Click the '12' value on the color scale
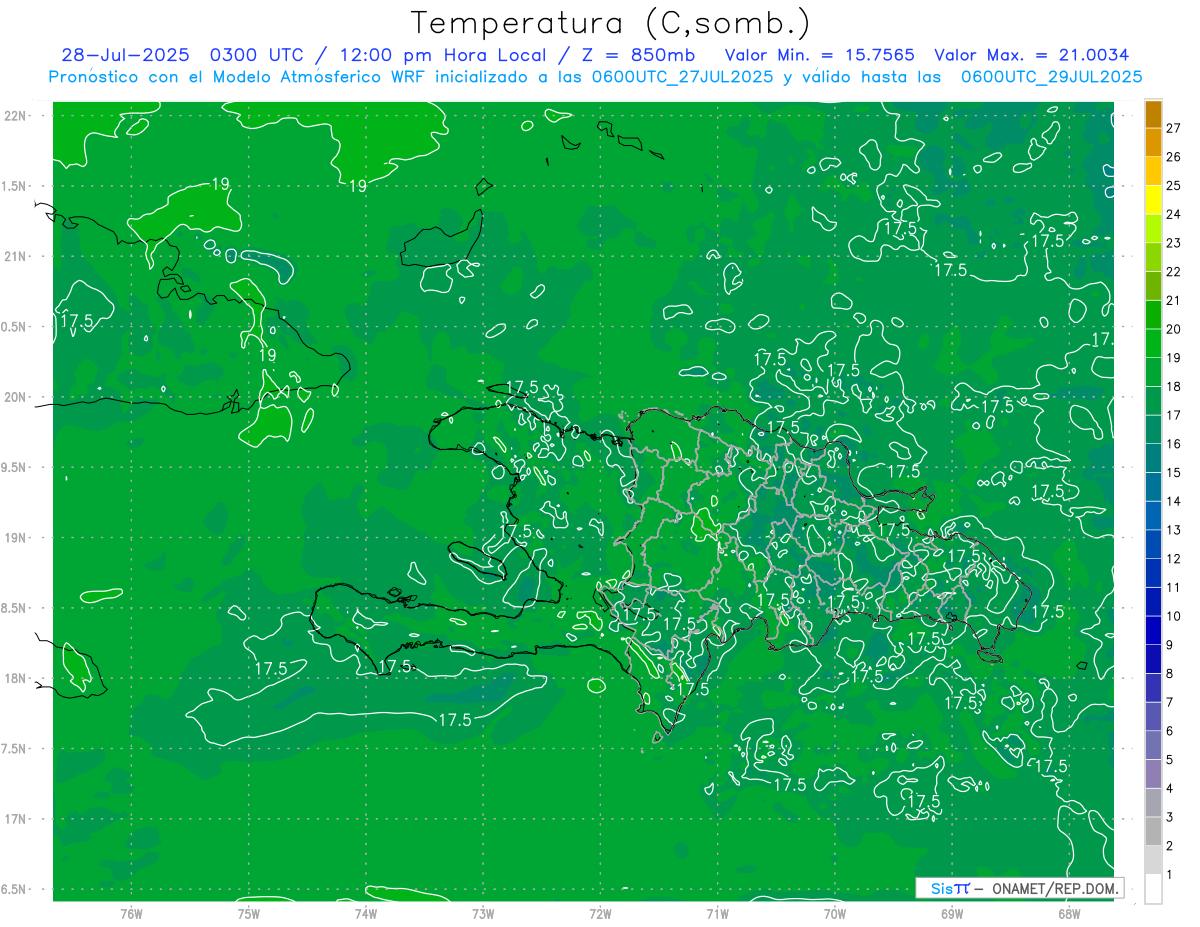This screenshot has width=1200, height=927. 1173,559
